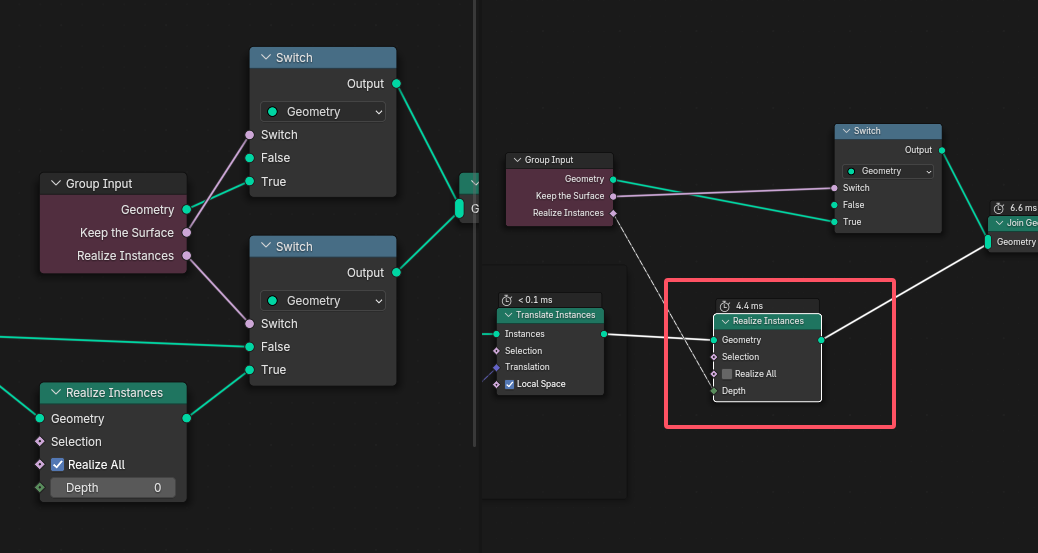Click Depth socket of selected Realize Instances node
This screenshot has width=1038, height=553.
(x=714, y=391)
